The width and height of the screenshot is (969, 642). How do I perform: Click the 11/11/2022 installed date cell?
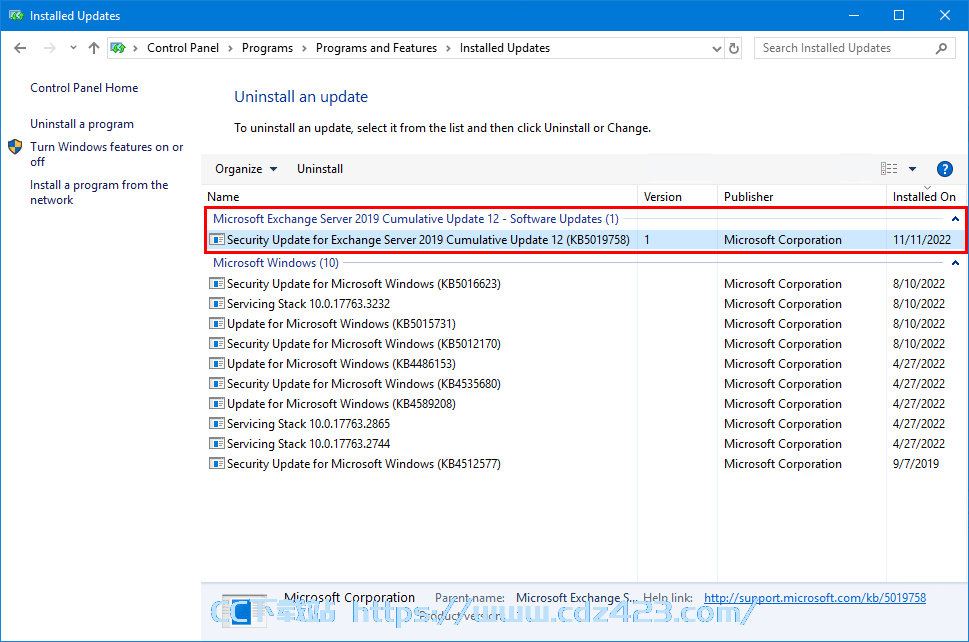click(922, 240)
